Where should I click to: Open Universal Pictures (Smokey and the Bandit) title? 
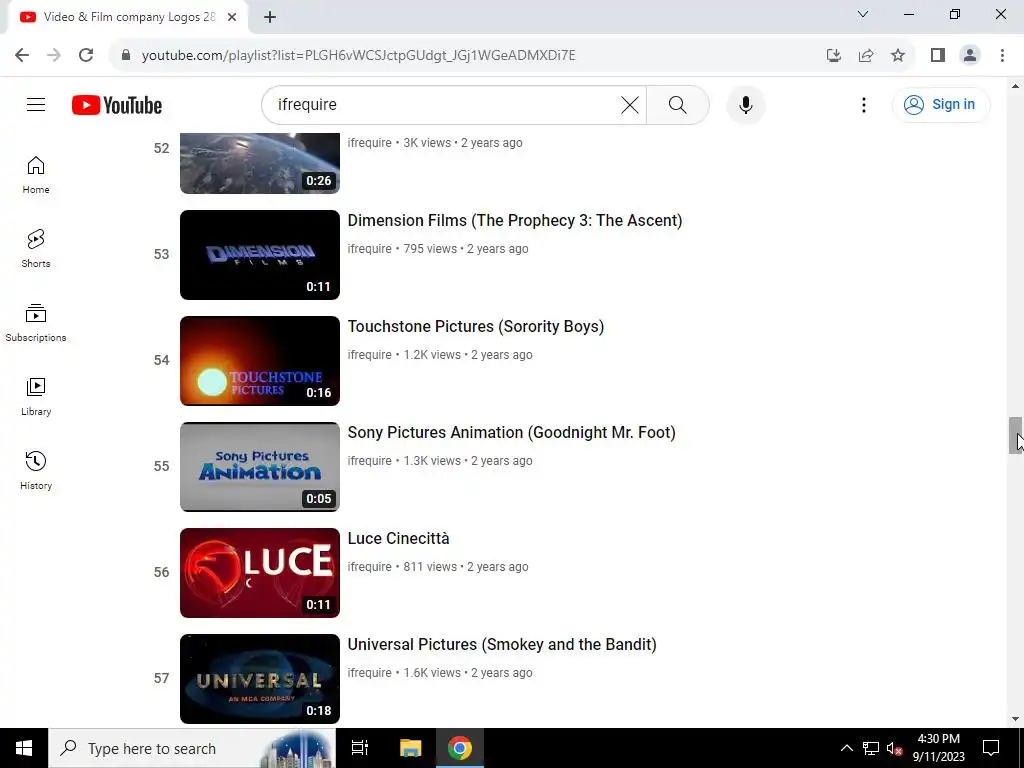click(502, 644)
